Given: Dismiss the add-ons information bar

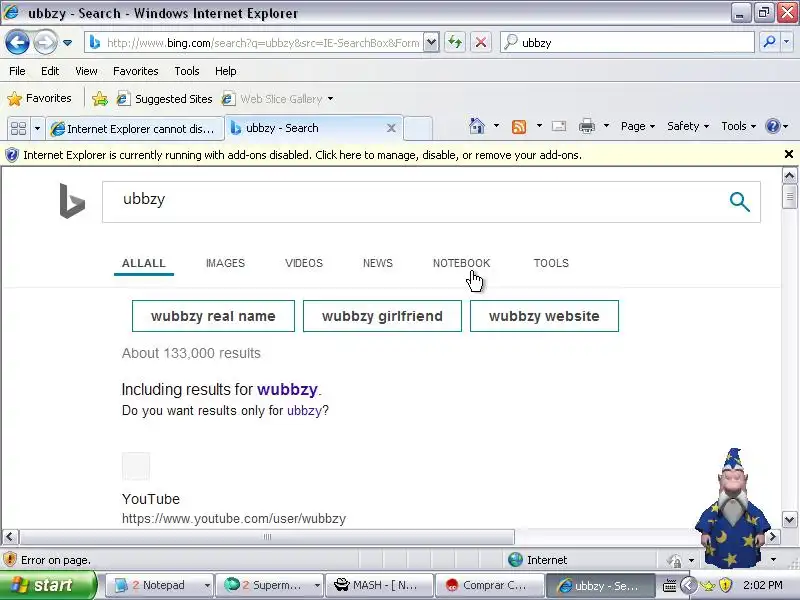Looking at the screenshot, I should [789, 154].
